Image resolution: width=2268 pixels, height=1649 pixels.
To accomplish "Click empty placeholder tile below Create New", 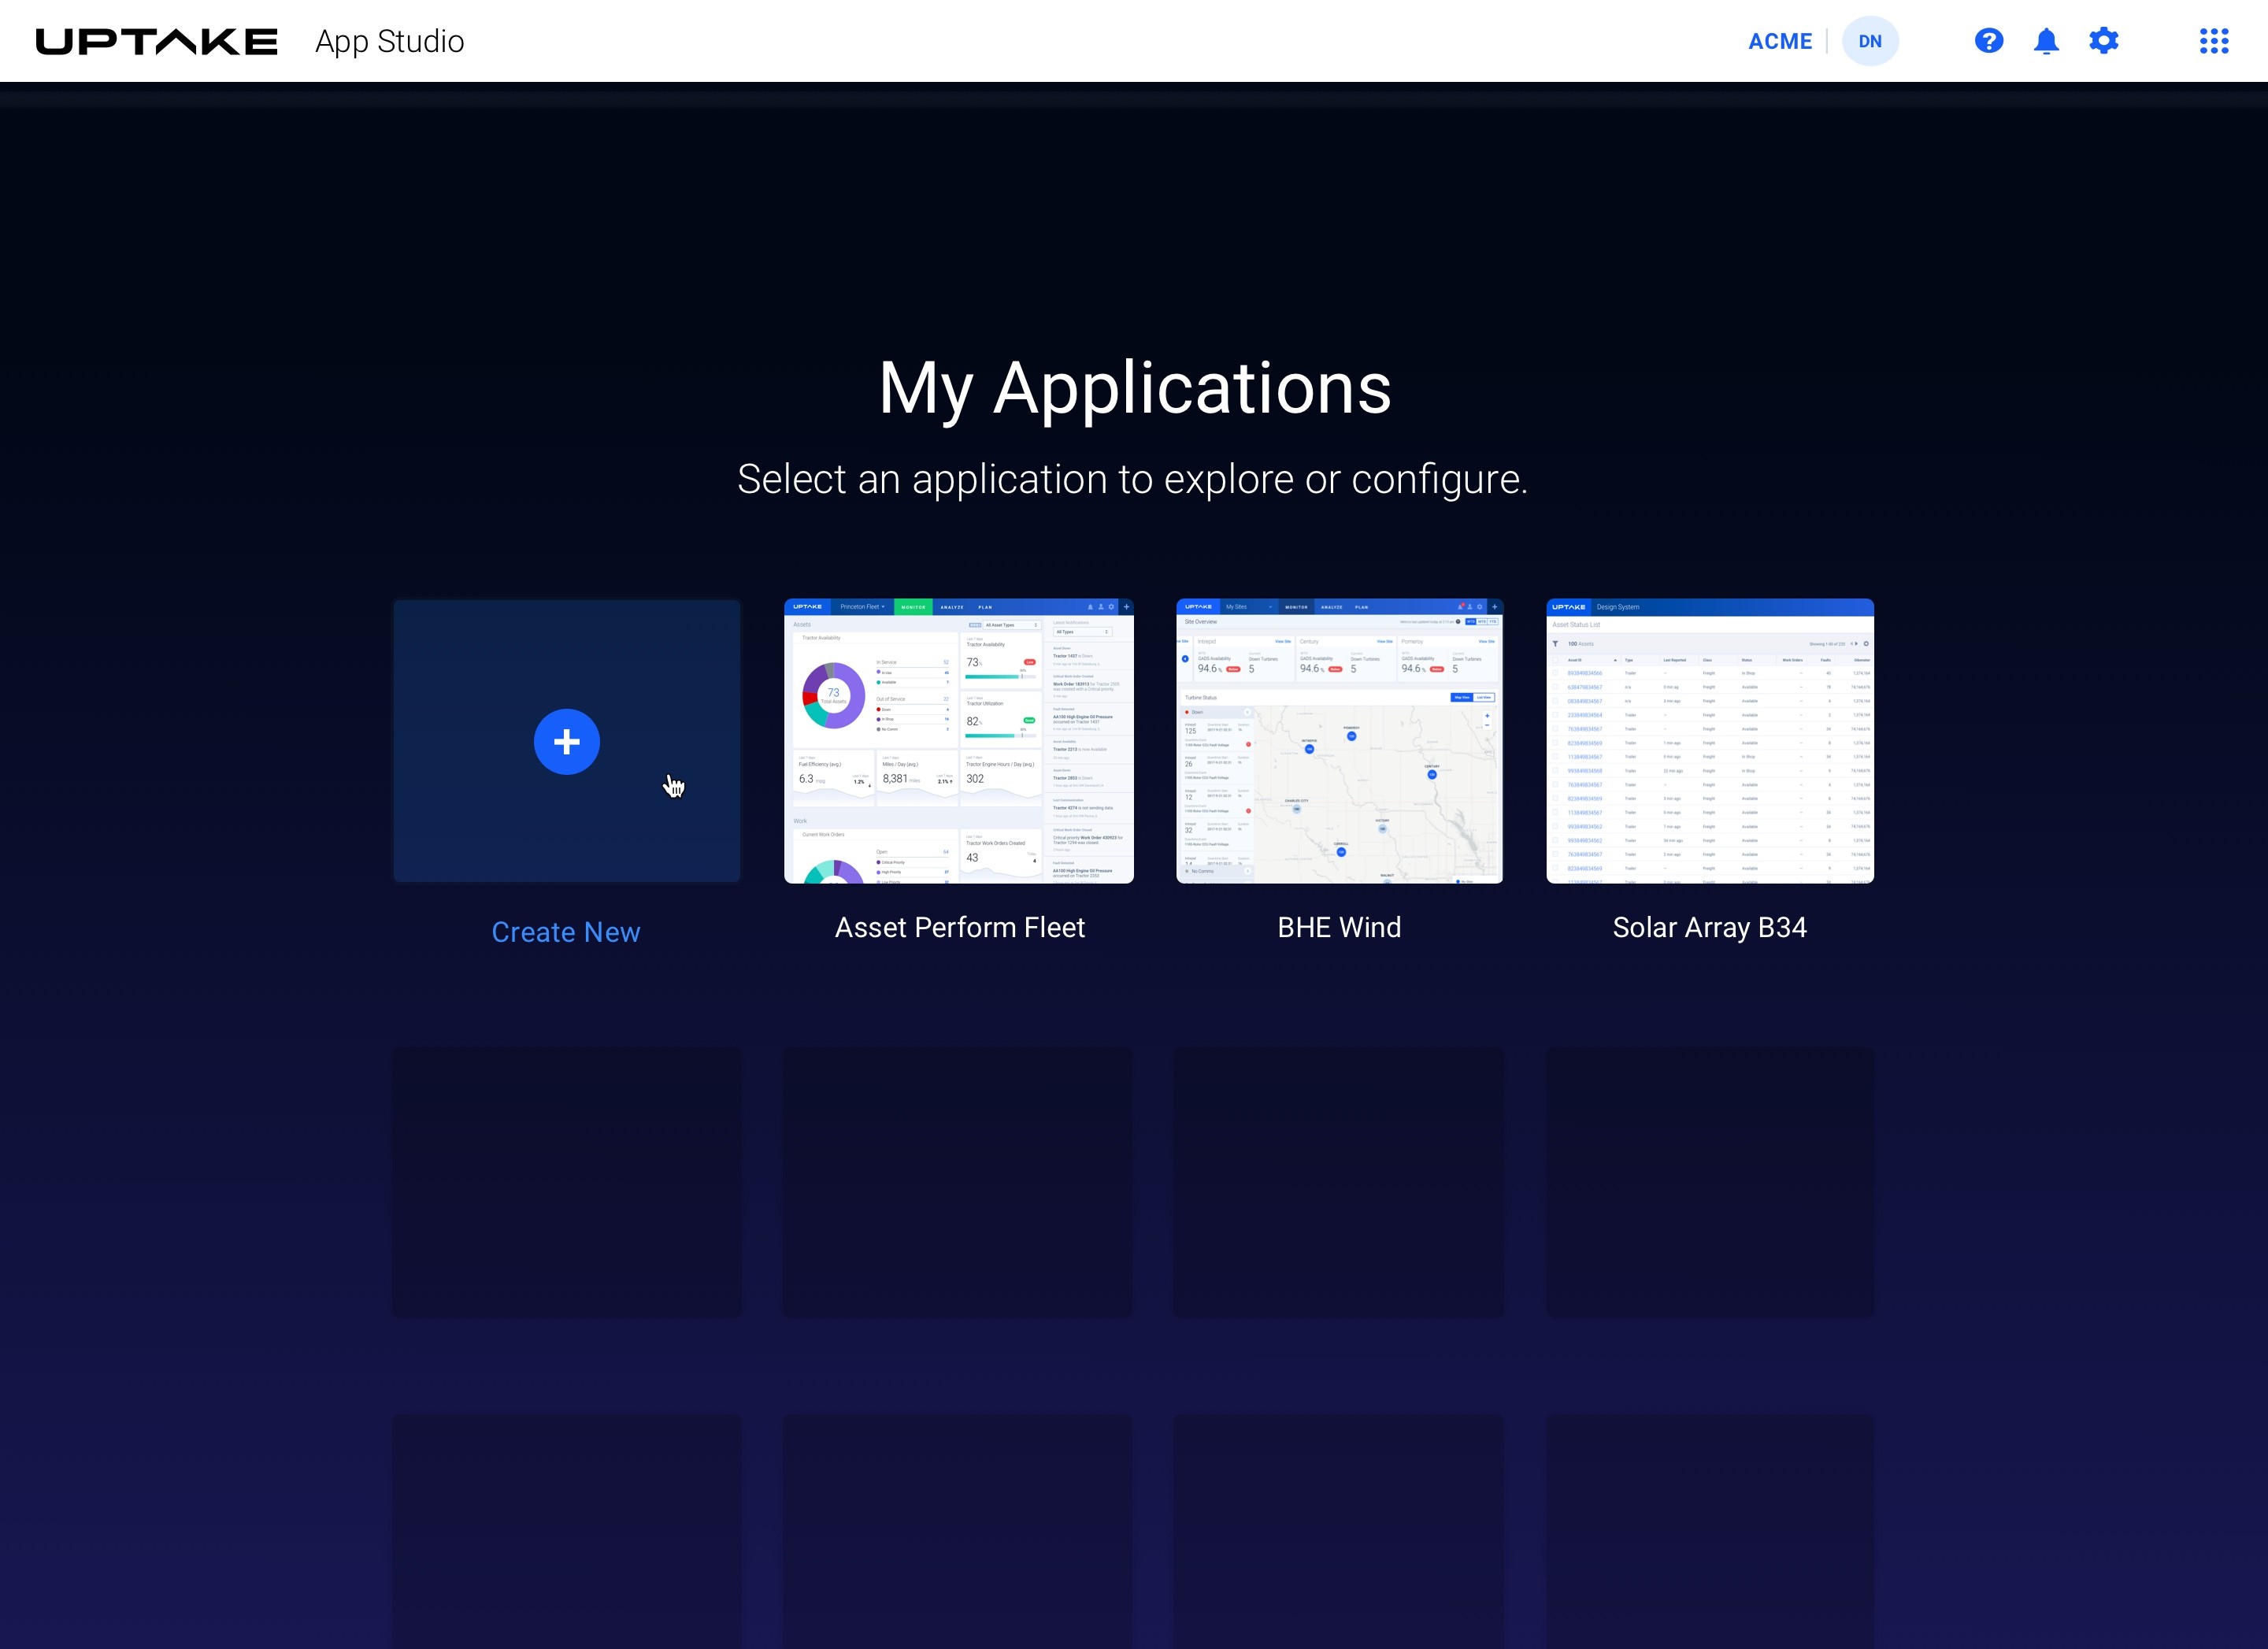I will 566,1182.
